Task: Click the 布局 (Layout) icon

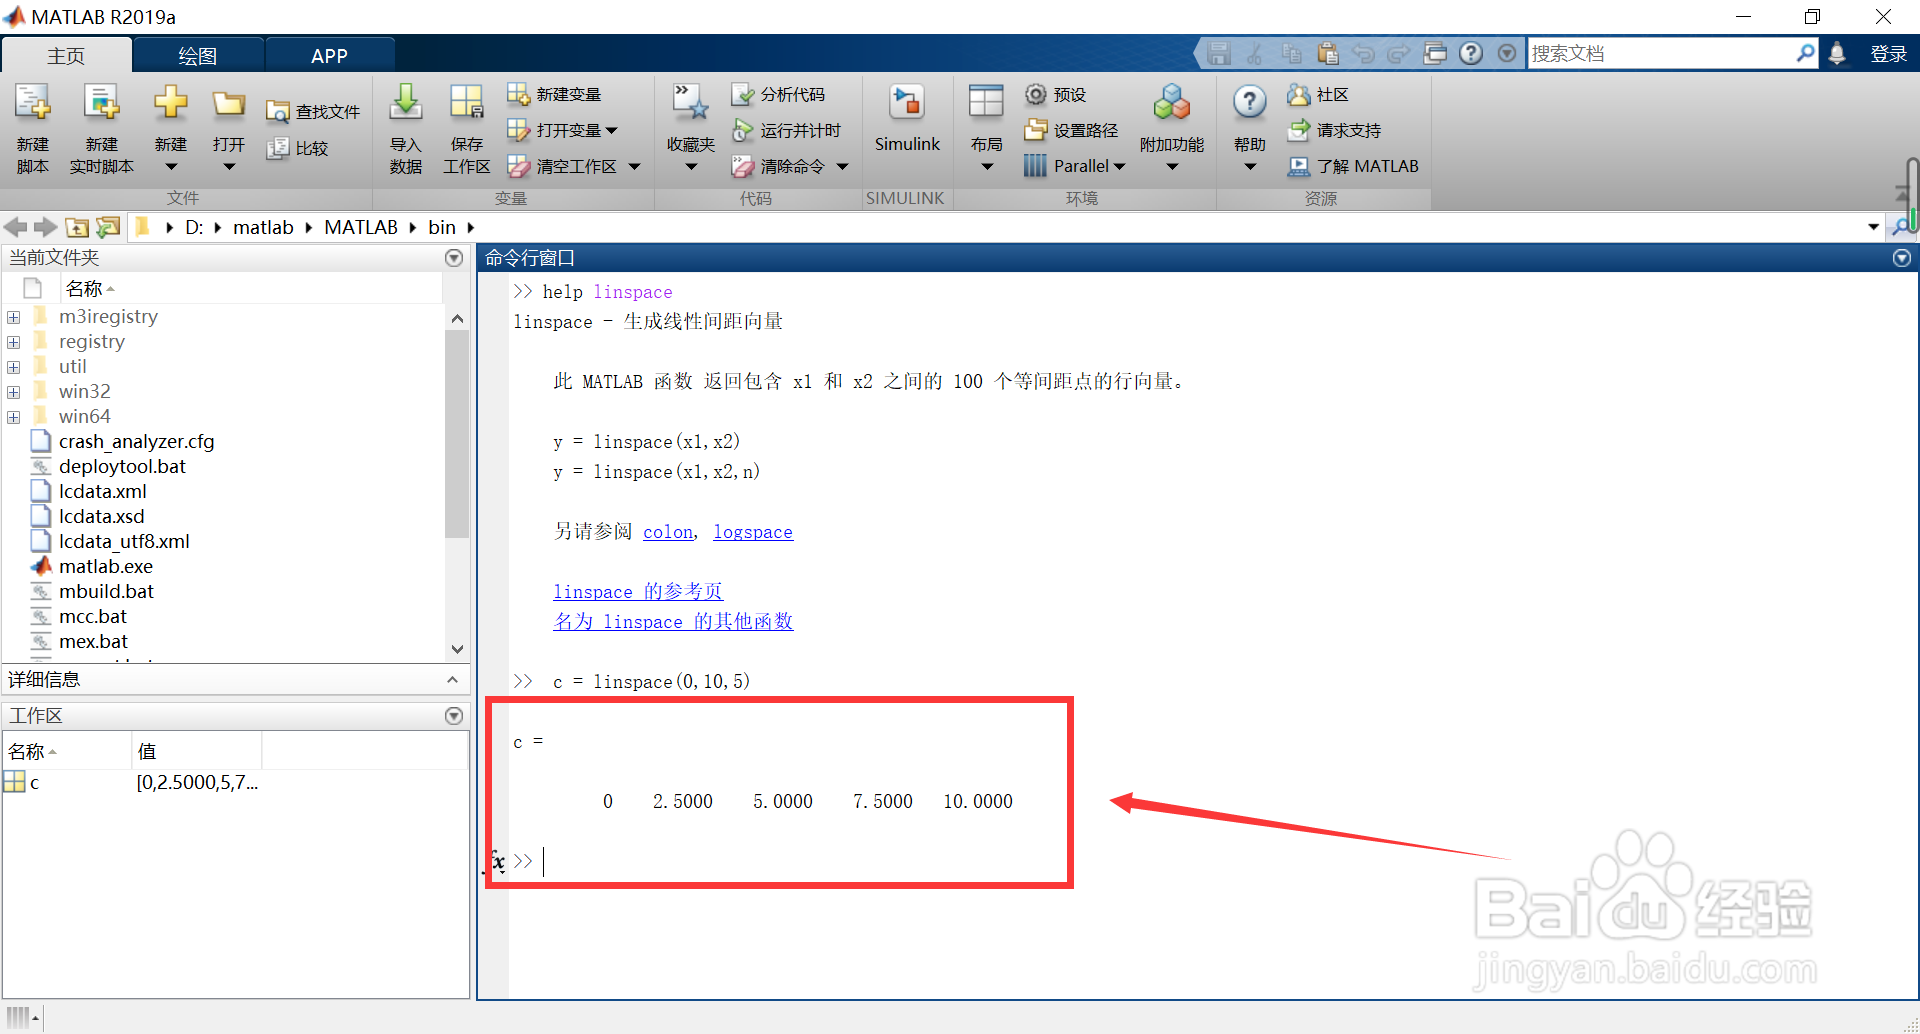Action: click(x=986, y=102)
